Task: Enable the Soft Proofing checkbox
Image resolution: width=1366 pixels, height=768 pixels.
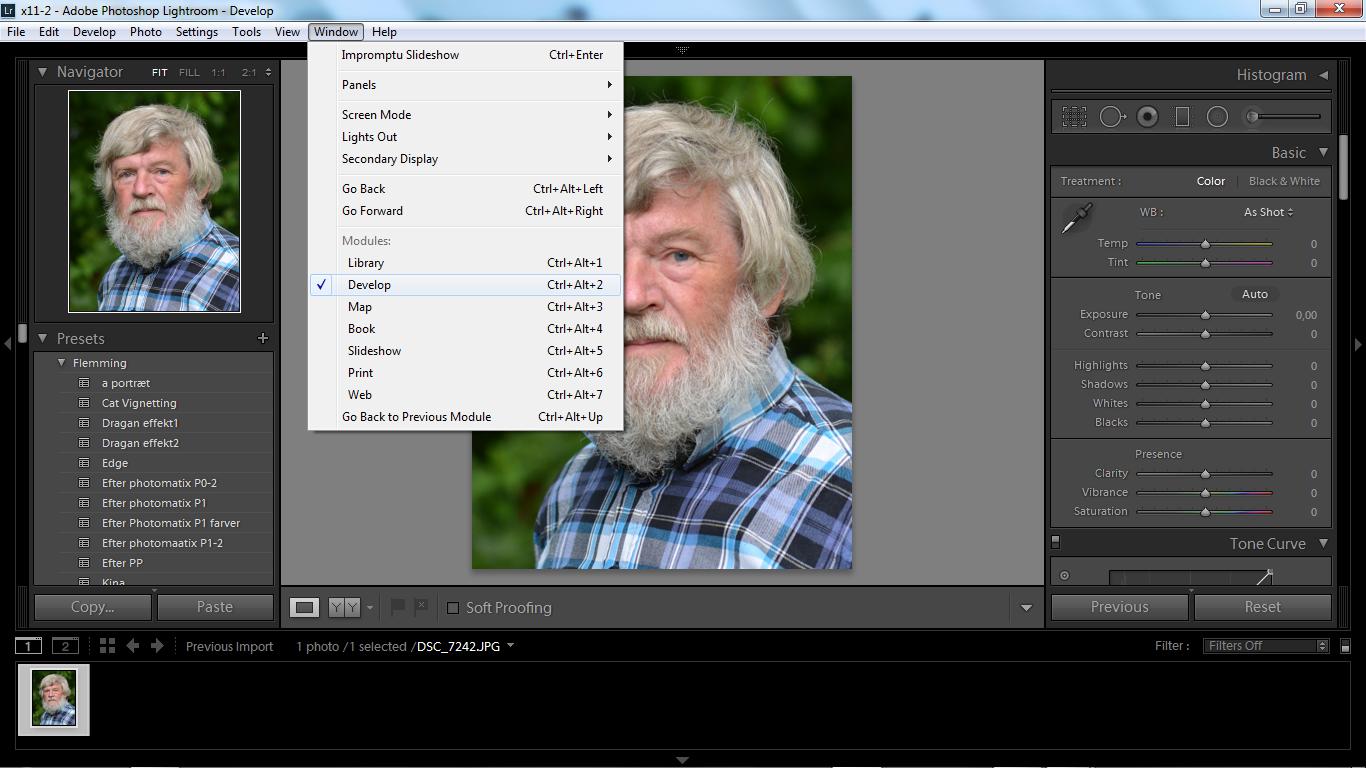Action: [453, 608]
